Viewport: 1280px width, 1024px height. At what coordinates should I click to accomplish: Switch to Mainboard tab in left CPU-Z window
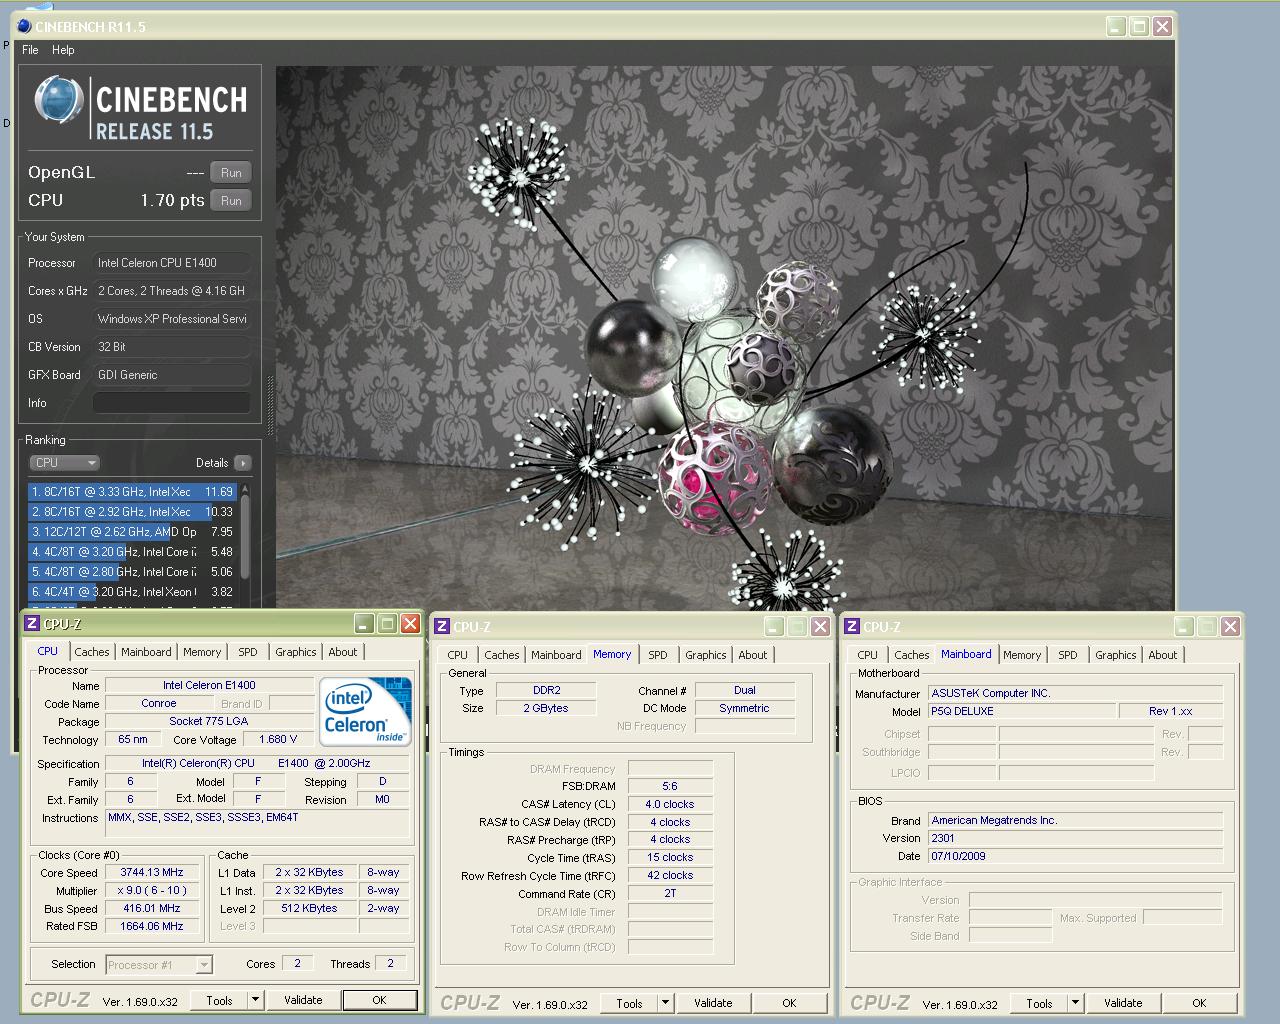pos(146,652)
